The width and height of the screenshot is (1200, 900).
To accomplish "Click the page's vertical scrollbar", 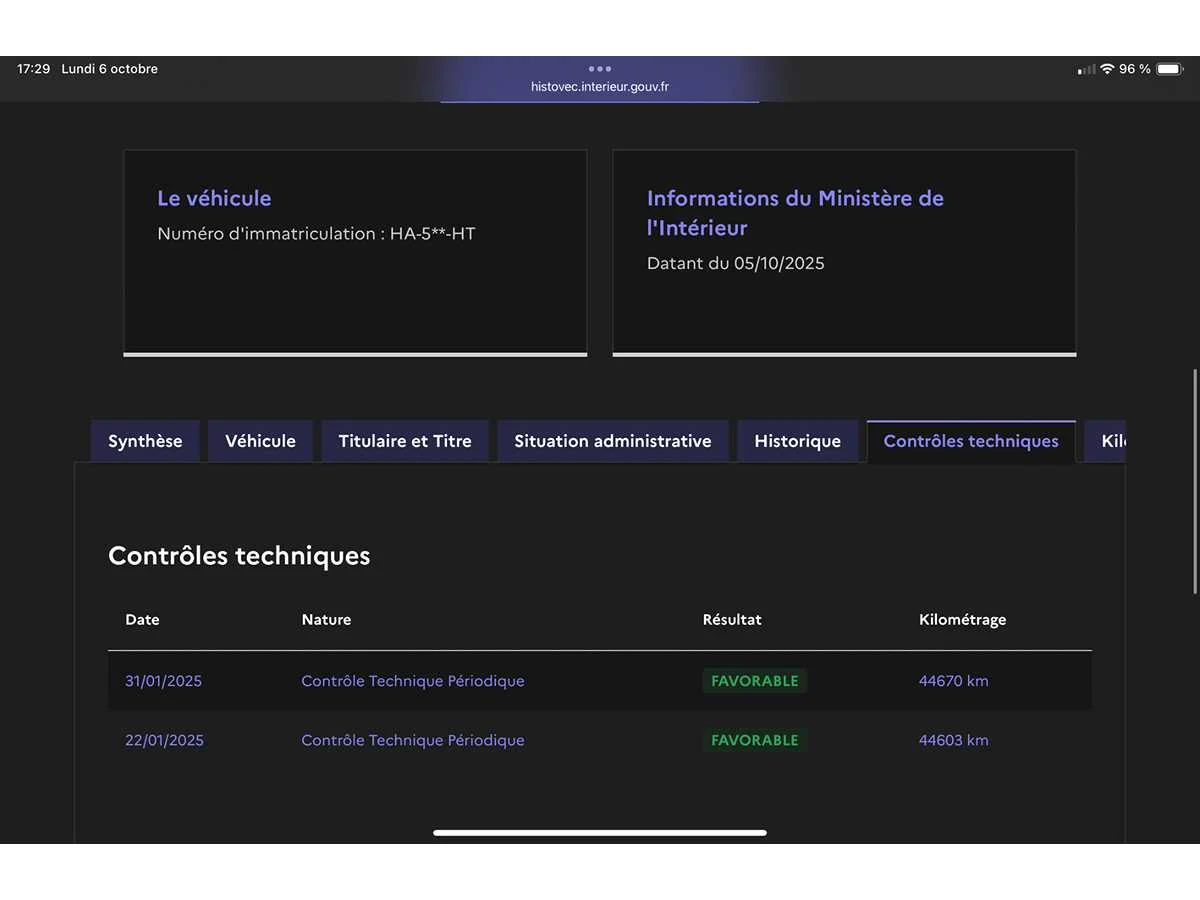I will point(1195,482).
